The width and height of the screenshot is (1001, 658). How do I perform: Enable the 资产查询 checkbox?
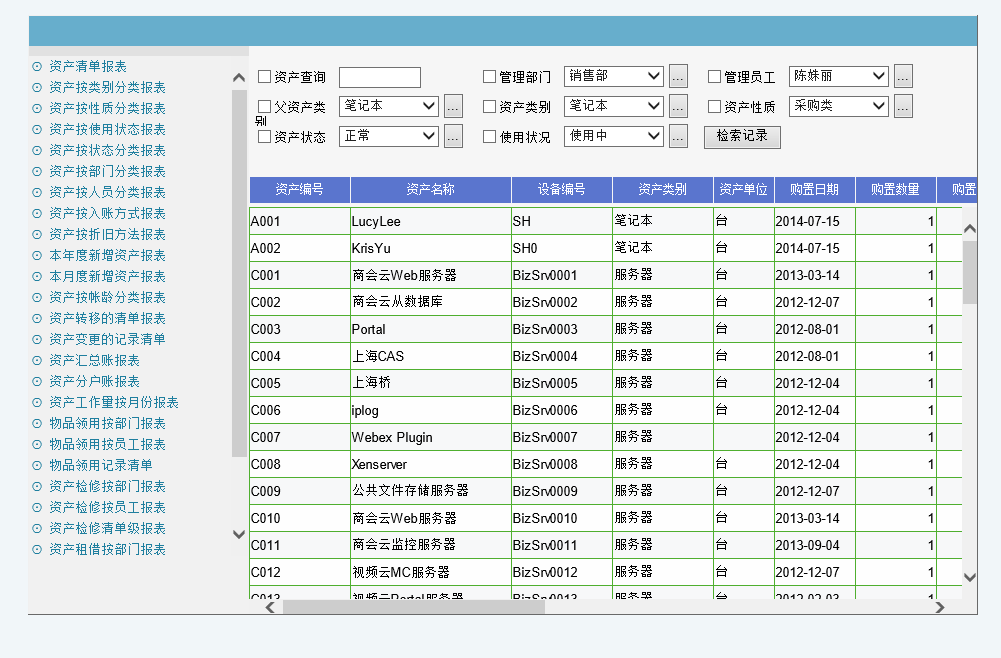pos(265,77)
